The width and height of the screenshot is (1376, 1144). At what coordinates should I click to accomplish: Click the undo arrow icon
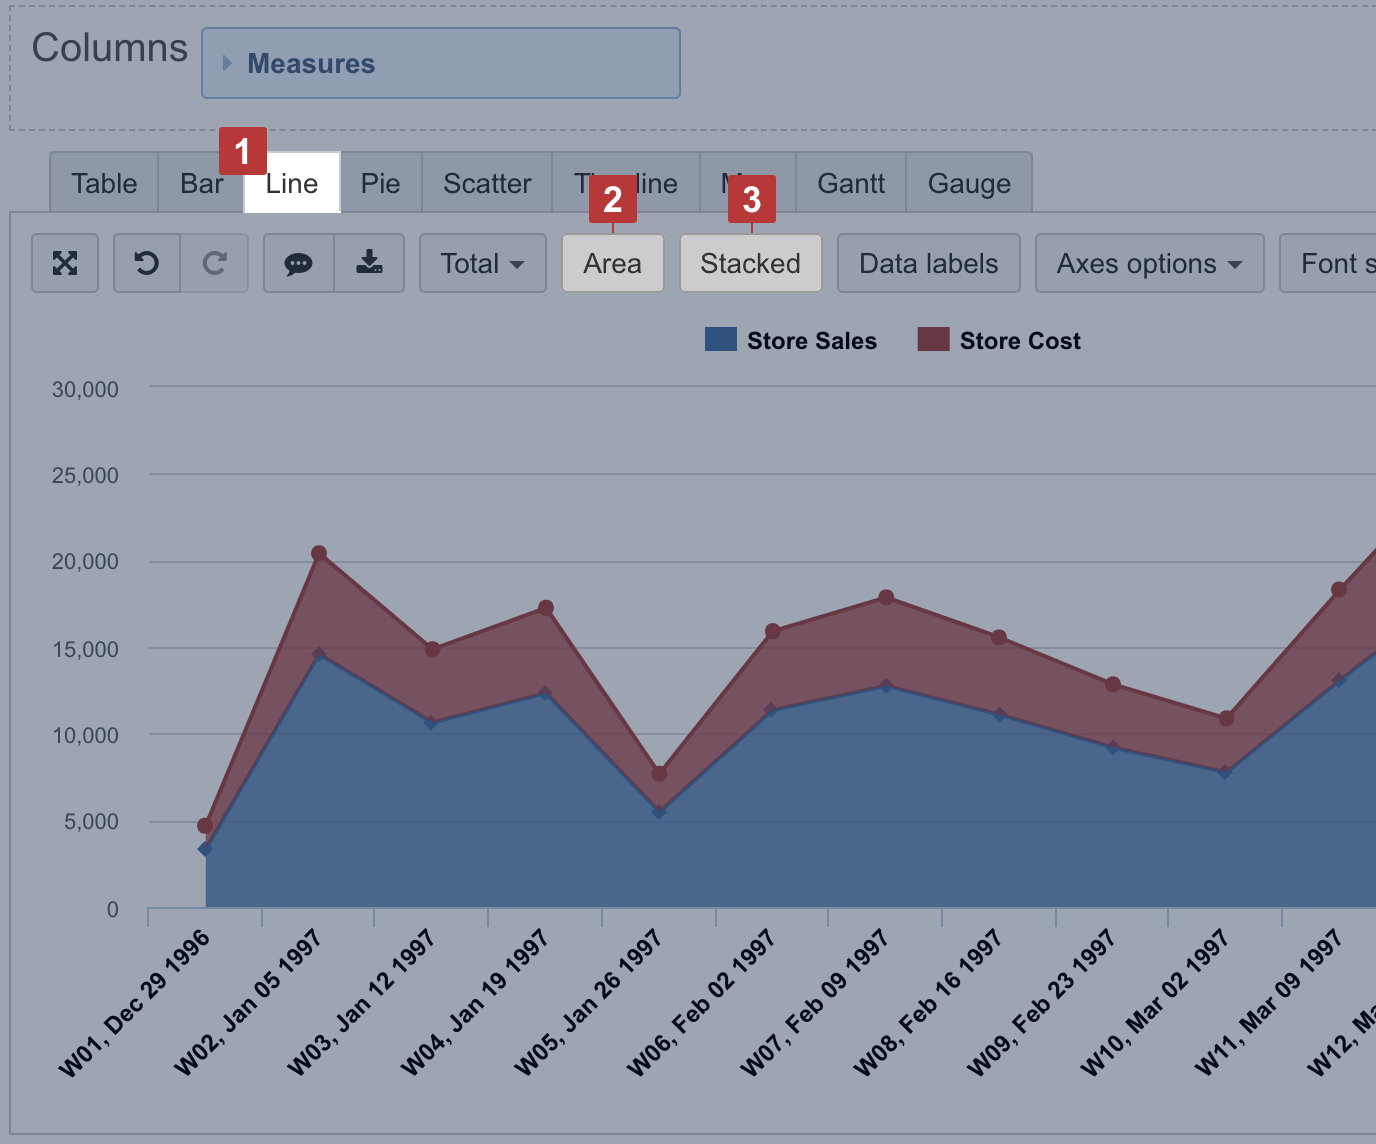(x=147, y=263)
